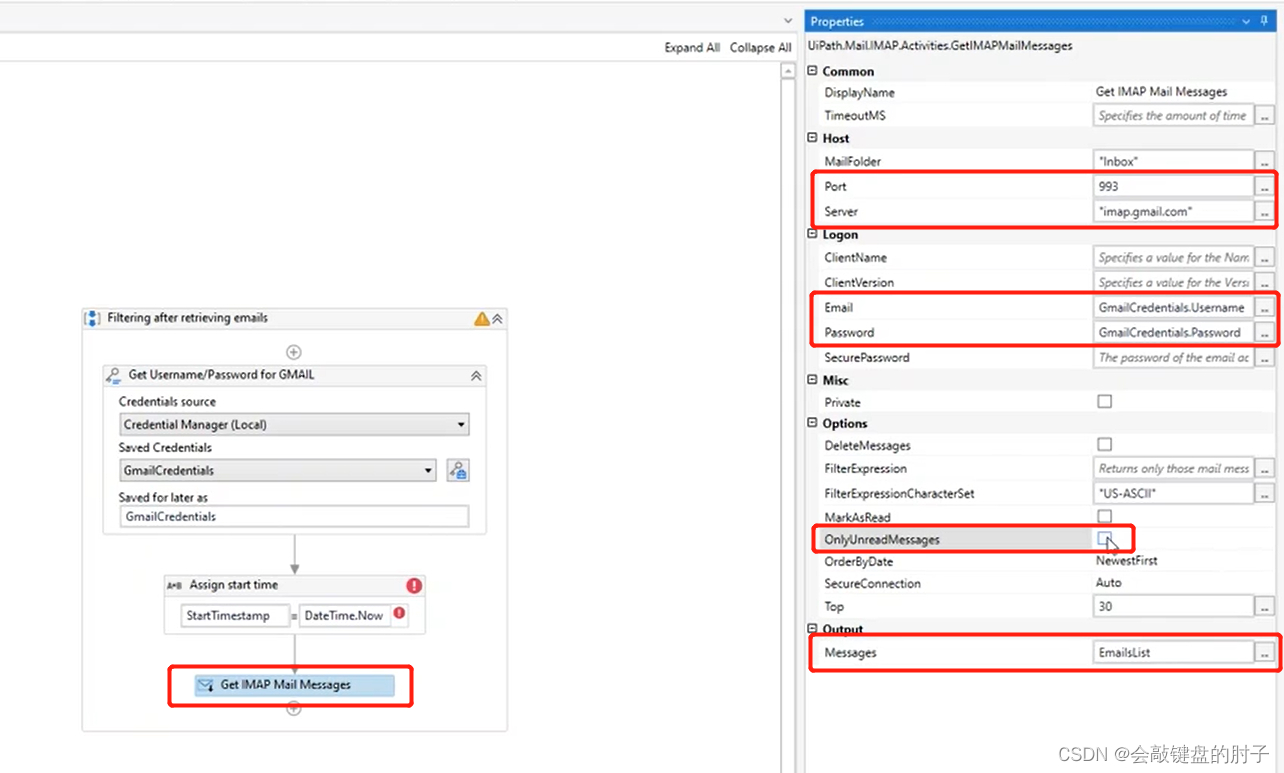Click the DateTime.Now value field
The width and height of the screenshot is (1284, 773).
click(345, 615)
